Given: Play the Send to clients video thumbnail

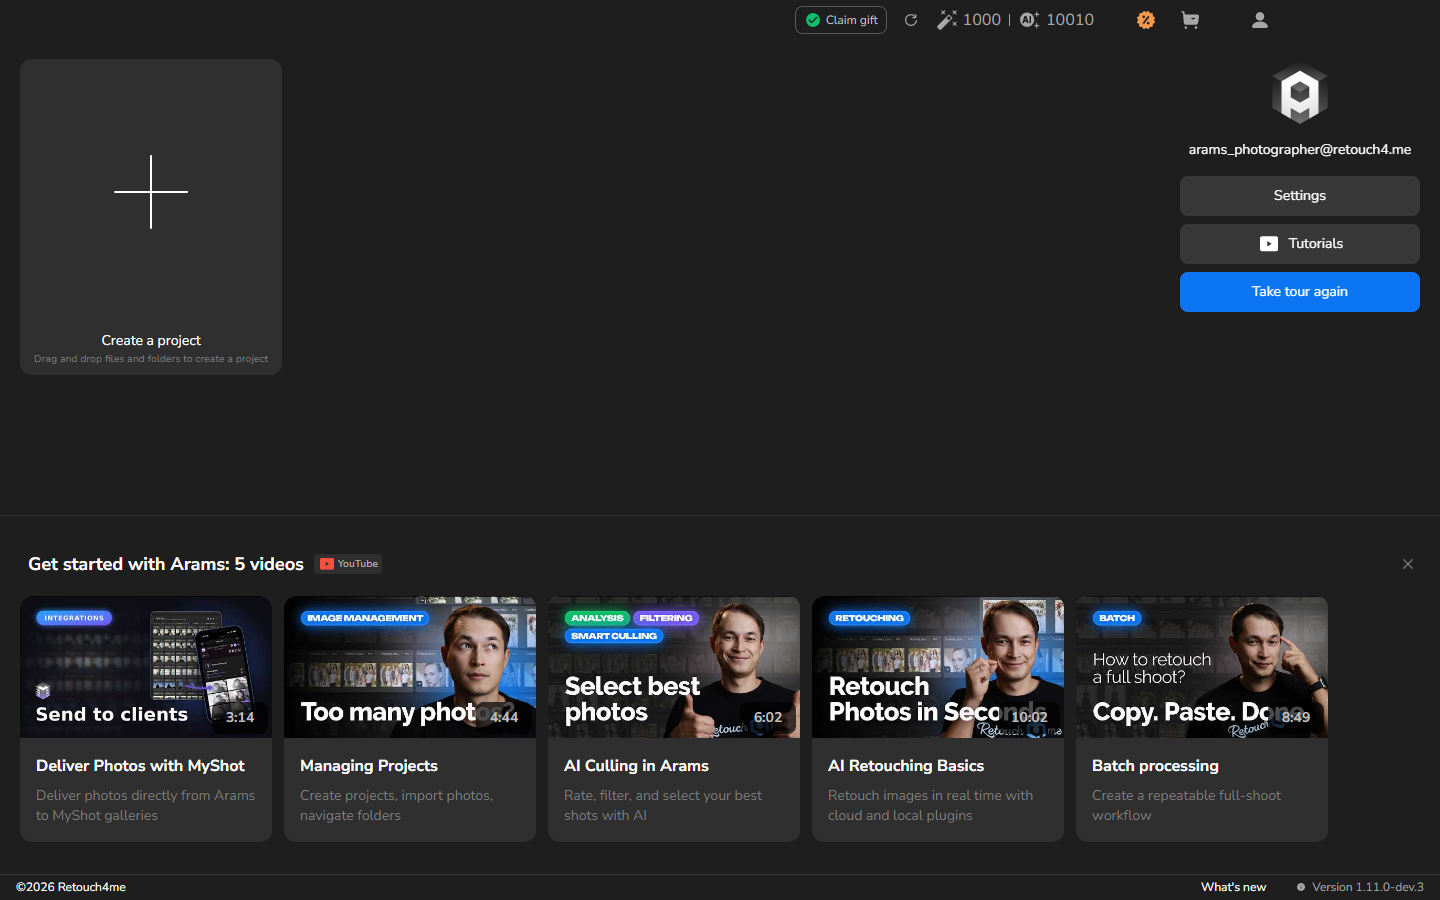Looking at the screenshot, I should click(x=146, y=667).
